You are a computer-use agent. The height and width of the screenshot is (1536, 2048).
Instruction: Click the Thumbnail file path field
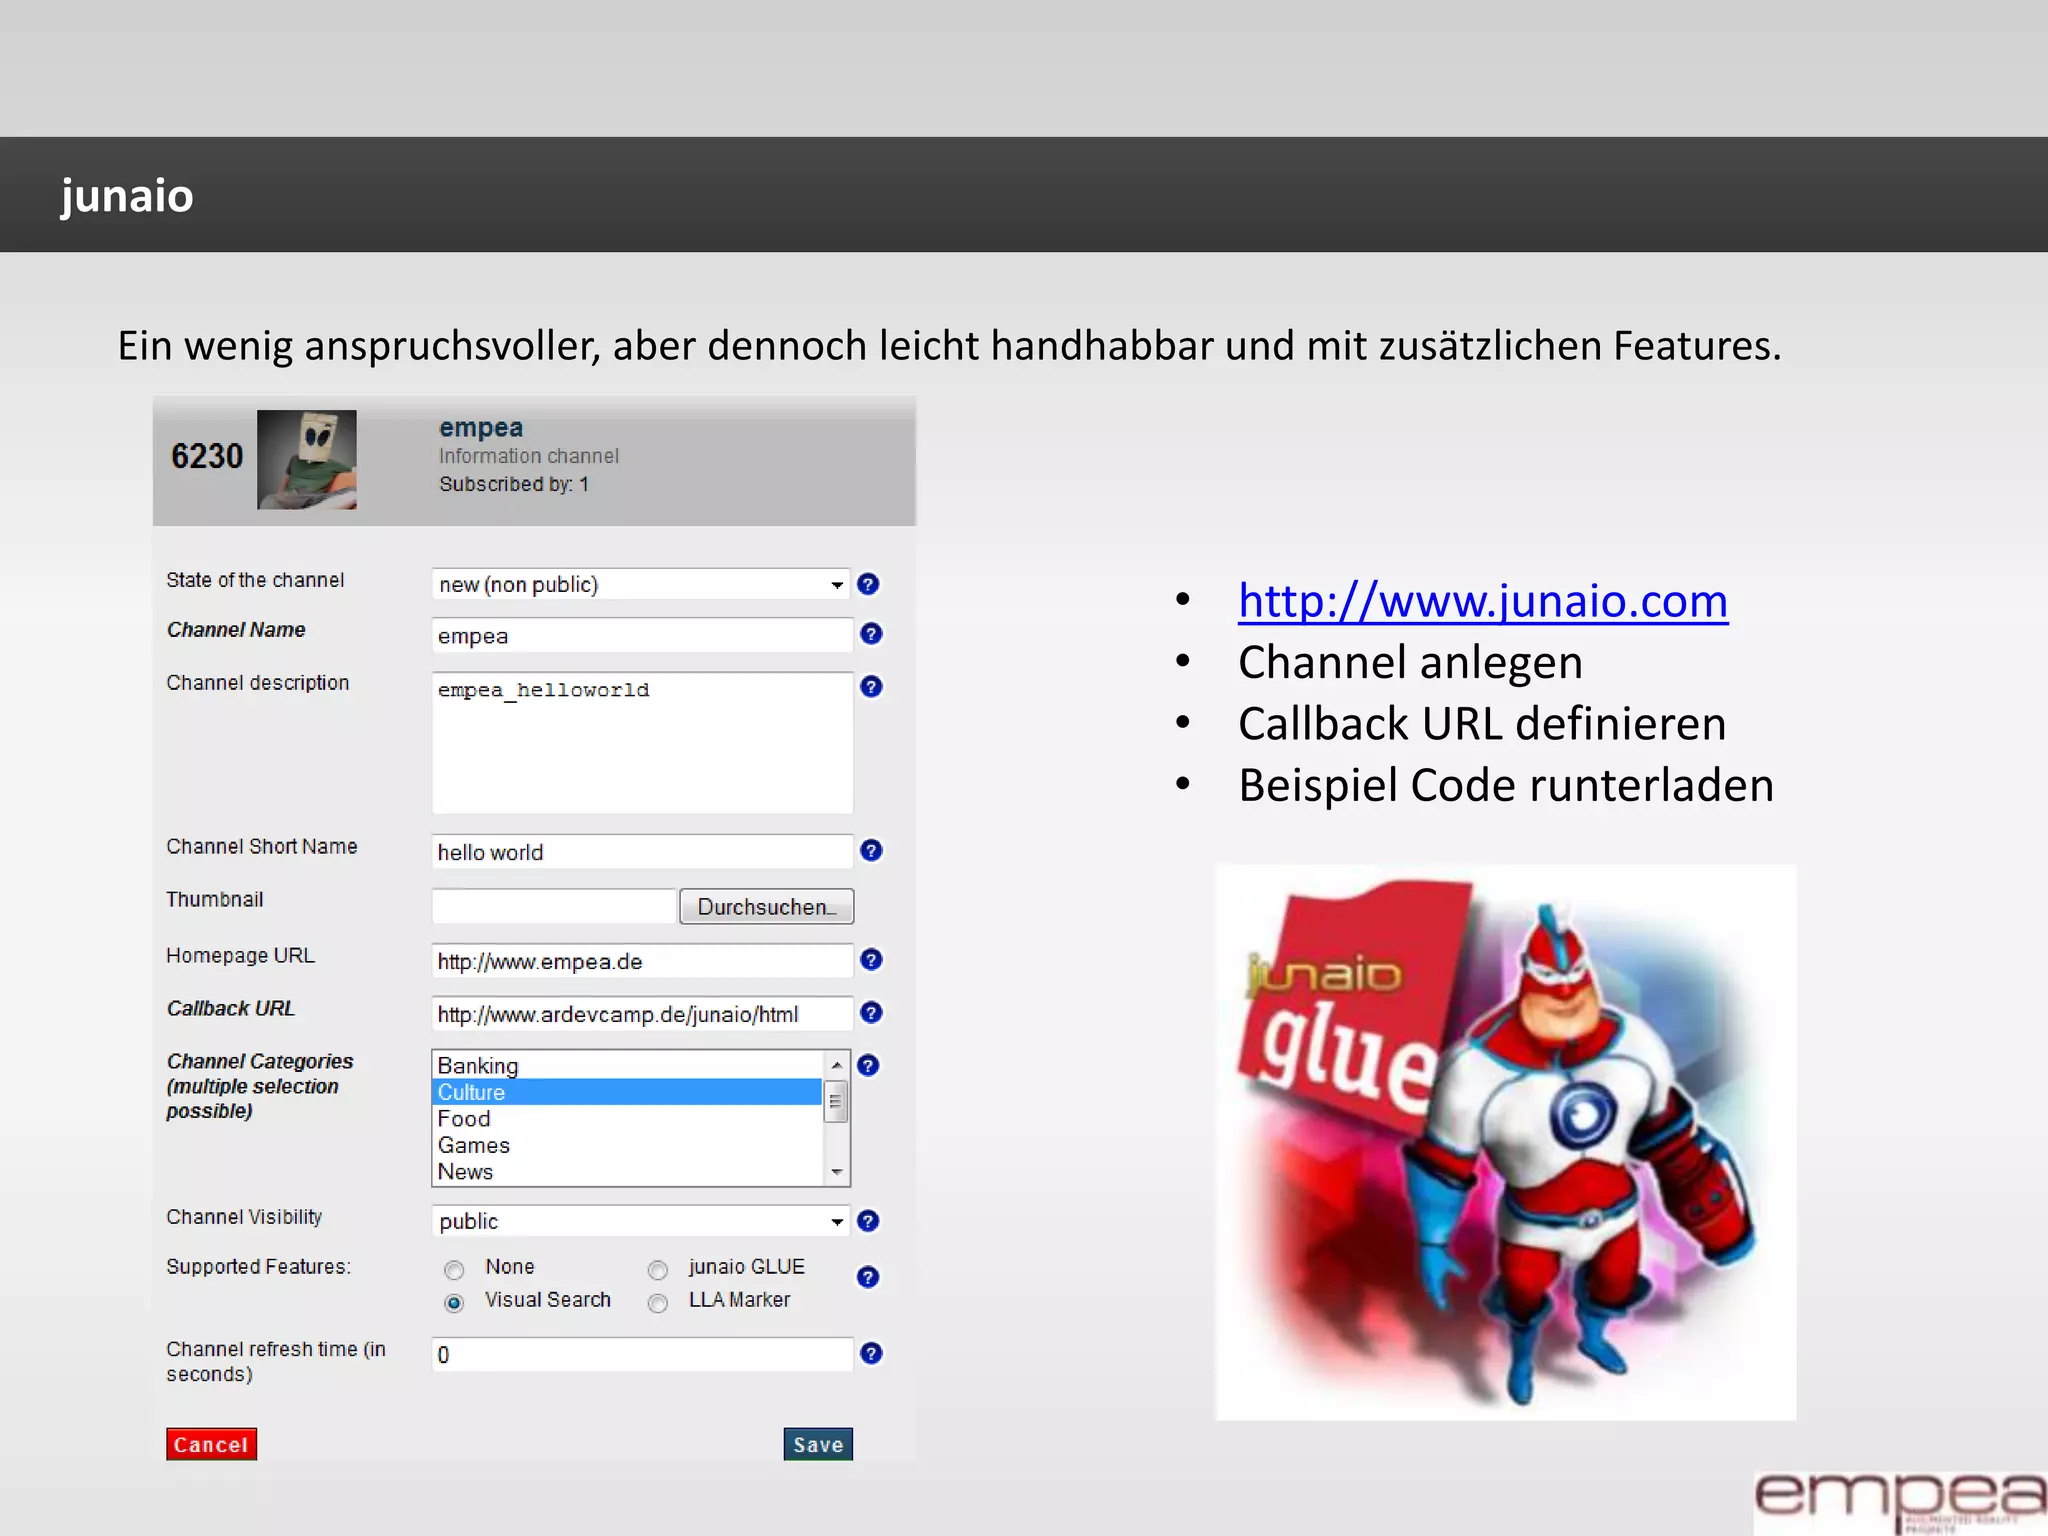pyautogui.click(x=554, y=906)
